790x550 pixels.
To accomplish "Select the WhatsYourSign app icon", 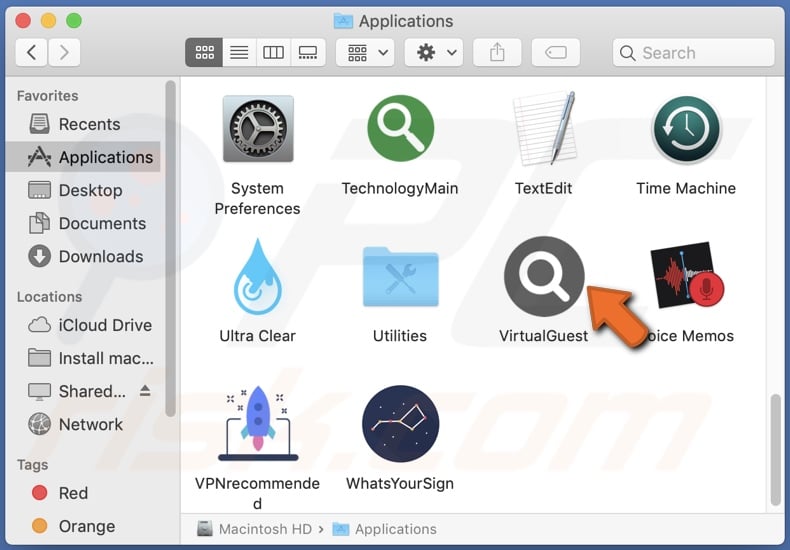I will click(x=401, y=424).
